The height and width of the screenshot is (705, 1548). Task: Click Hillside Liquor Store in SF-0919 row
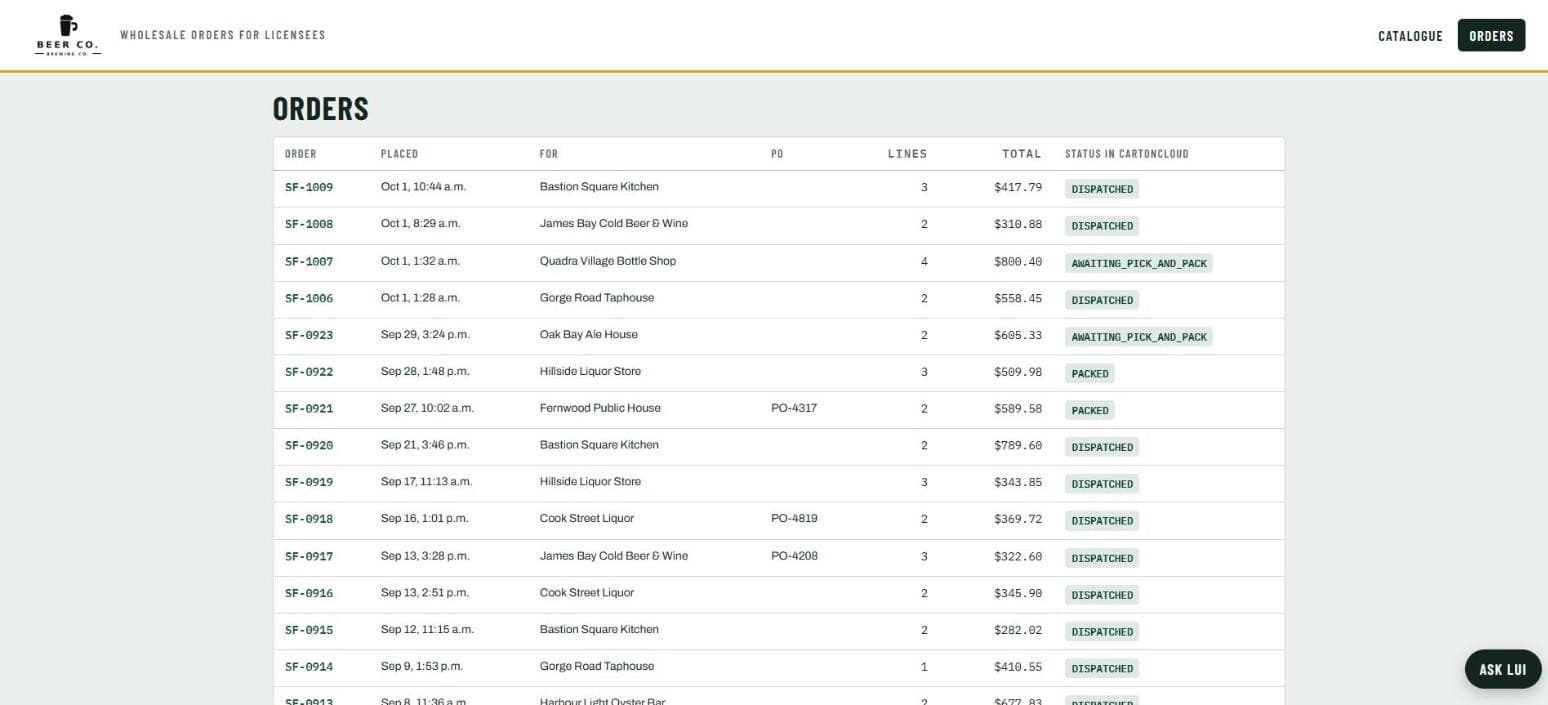point(590,482)
